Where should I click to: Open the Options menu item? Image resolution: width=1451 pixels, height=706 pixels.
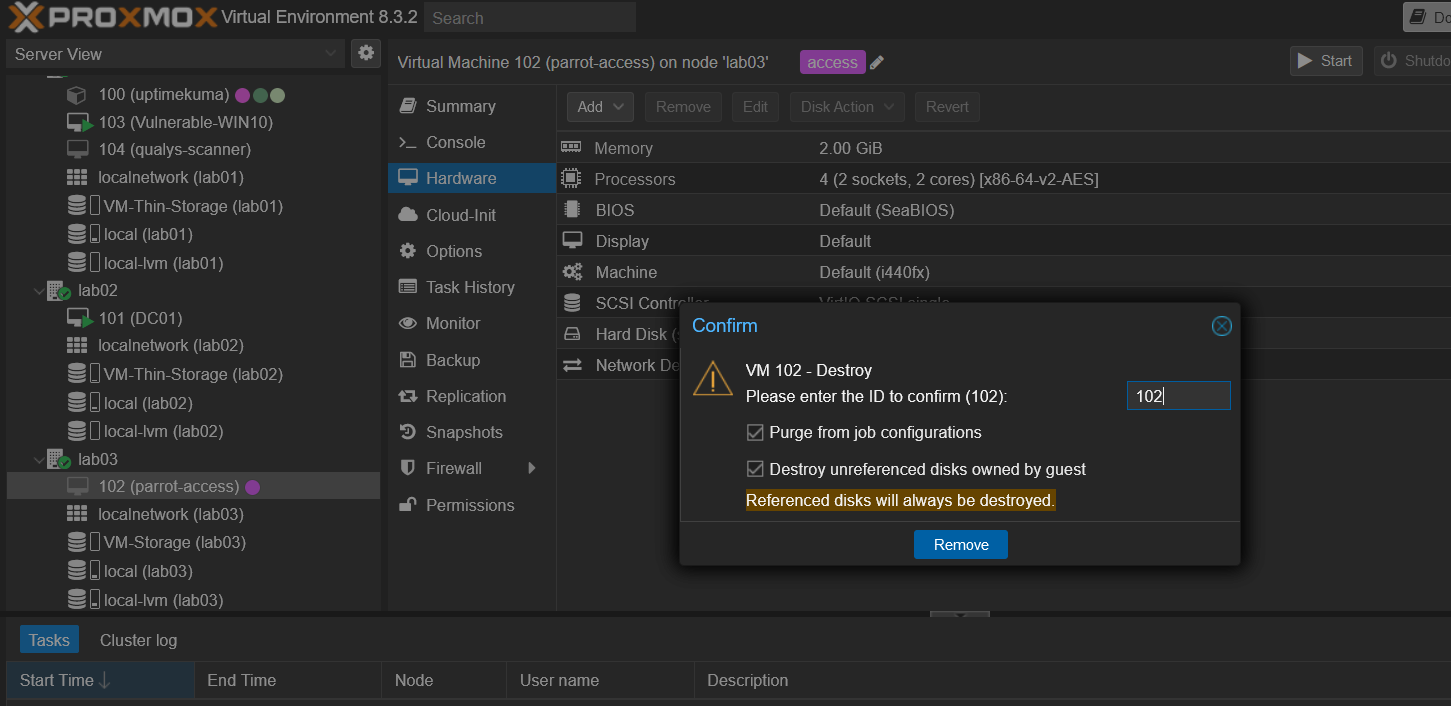point(472,251)
